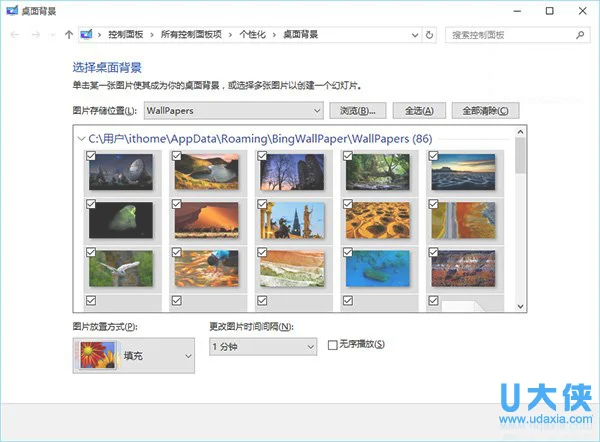Go up one level with up arrow
Screen dimensions: 600x442
click(69, 35)
